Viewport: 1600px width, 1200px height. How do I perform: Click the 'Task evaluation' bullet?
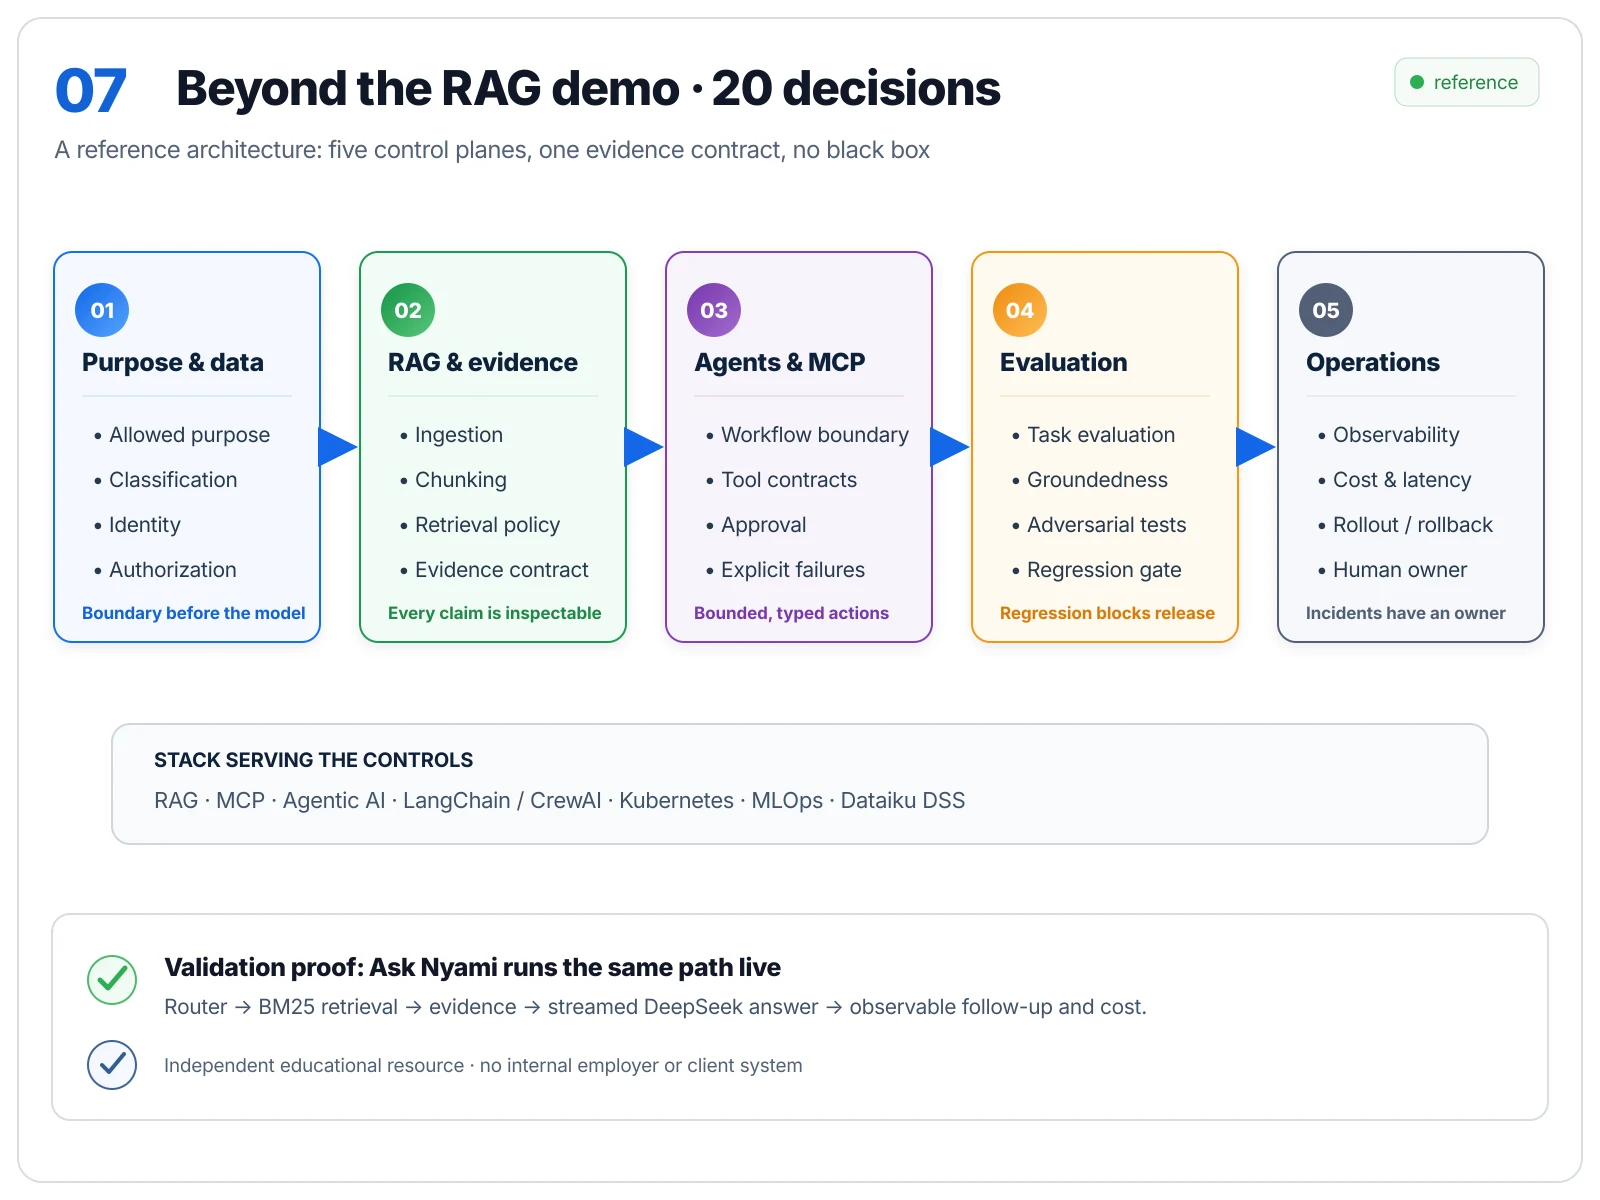pos(1093,435)
